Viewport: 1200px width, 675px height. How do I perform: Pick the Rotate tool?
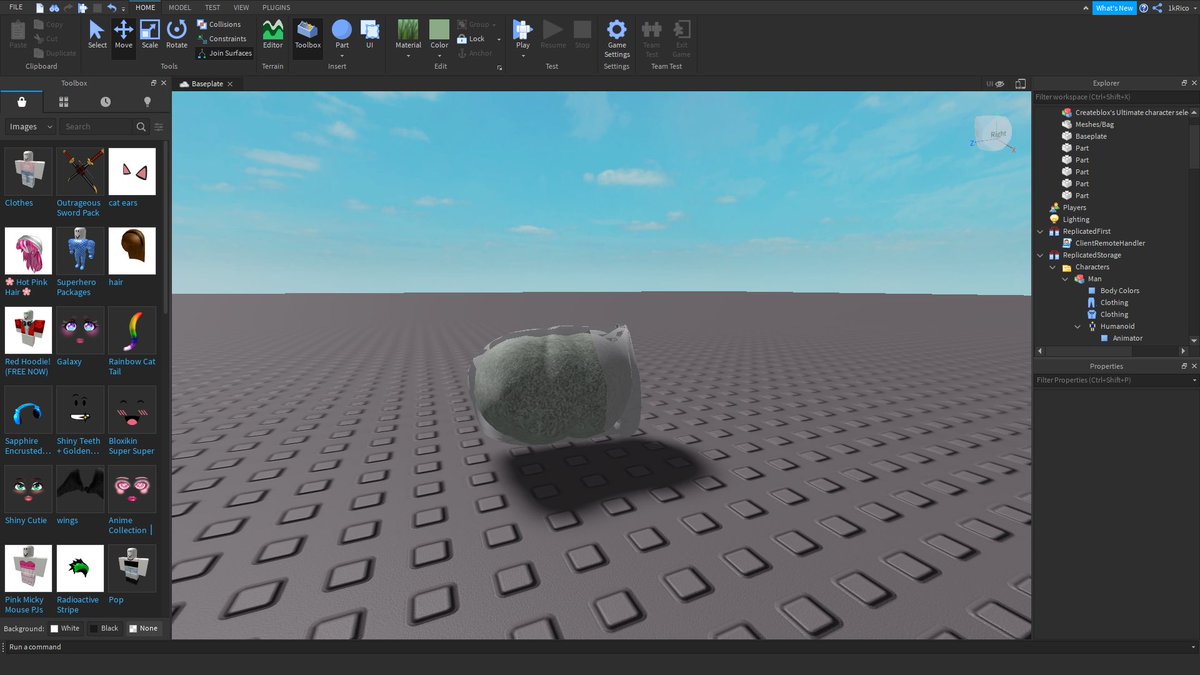click(176, 35)
